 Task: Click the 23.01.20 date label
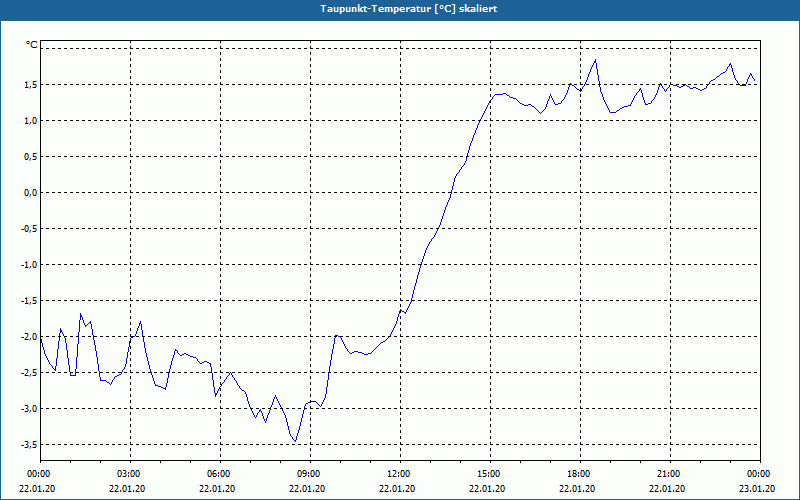757,489
